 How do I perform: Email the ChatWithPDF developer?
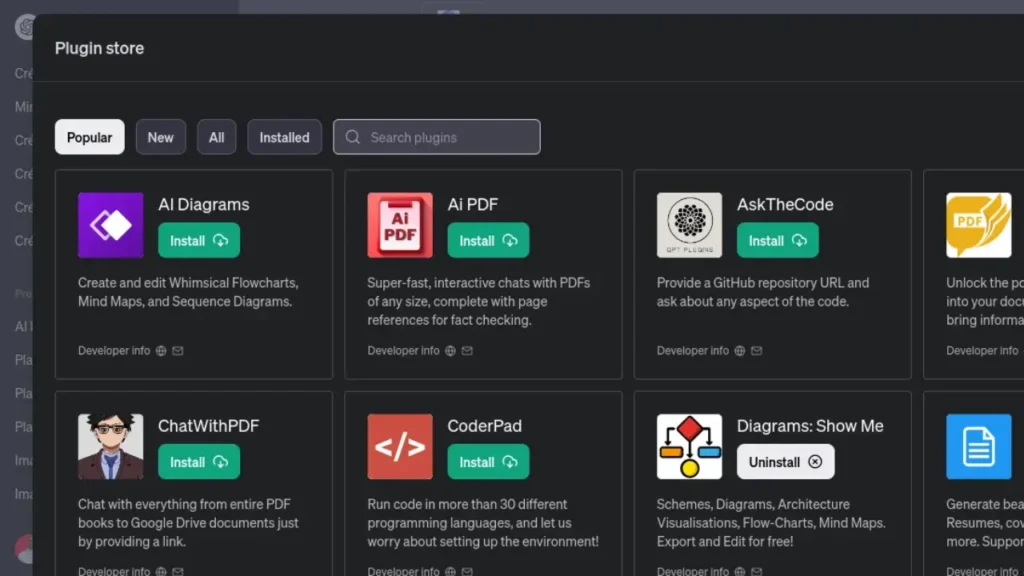coord(178,571)
